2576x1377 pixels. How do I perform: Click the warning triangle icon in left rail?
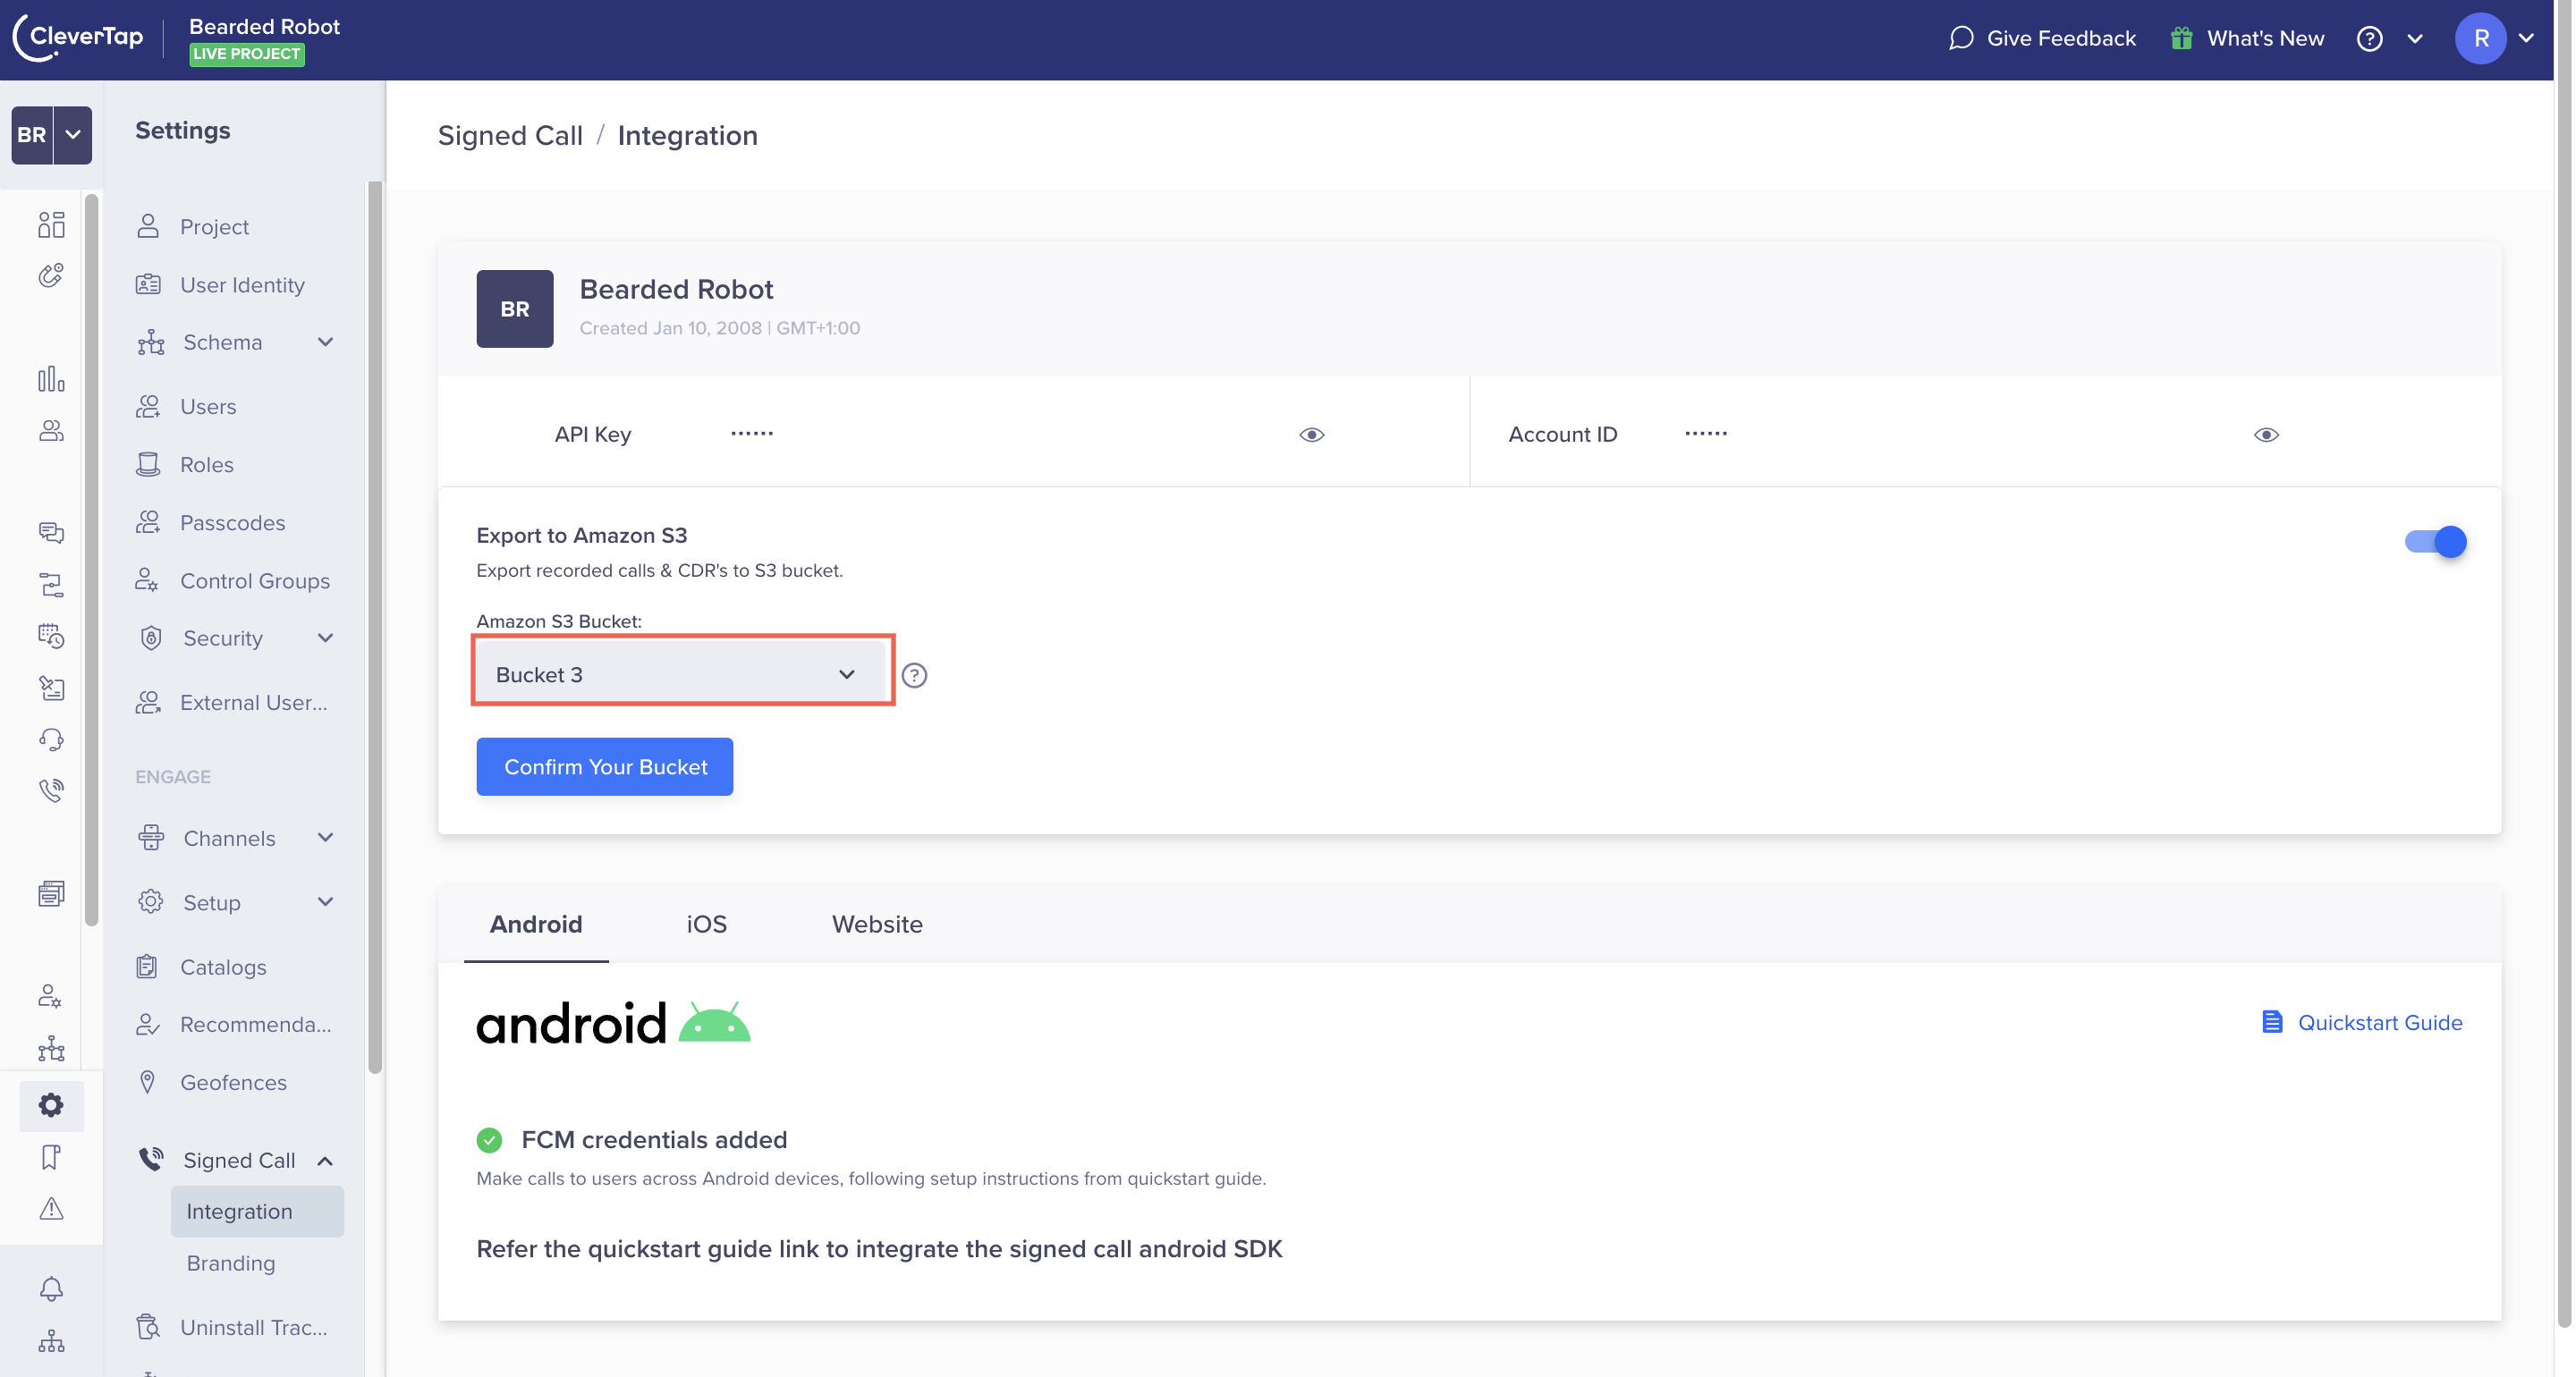pyautogui.click(x=51, y=1209)
